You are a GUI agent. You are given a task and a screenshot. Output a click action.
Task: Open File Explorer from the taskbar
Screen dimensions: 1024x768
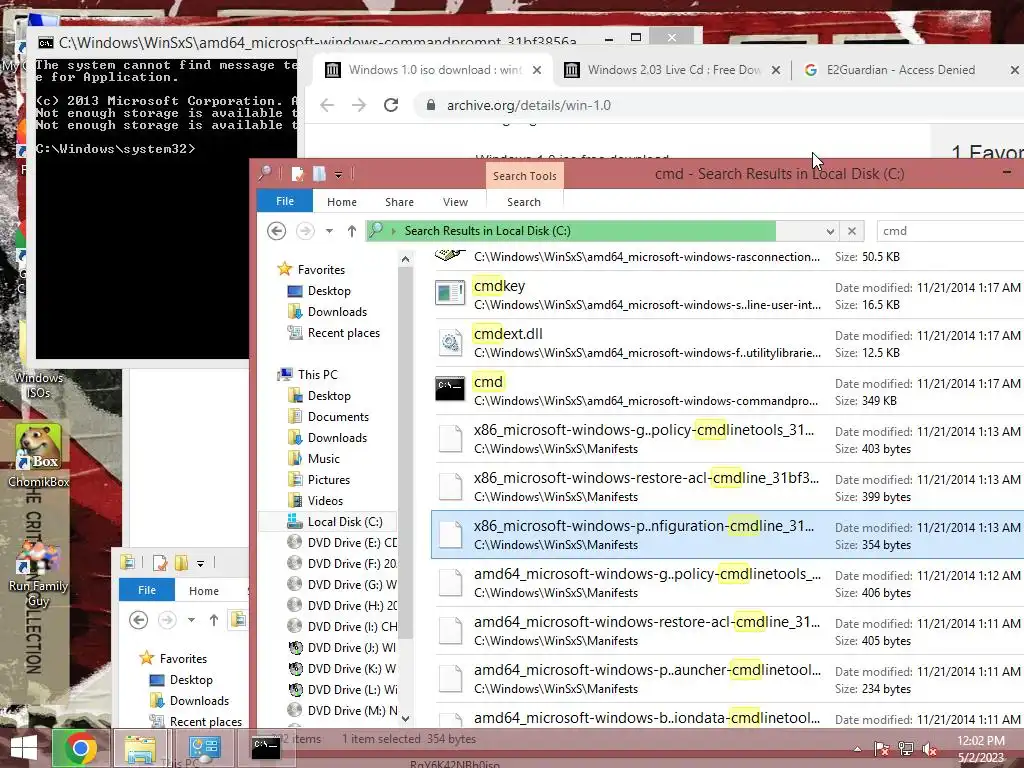coord(140,748)
